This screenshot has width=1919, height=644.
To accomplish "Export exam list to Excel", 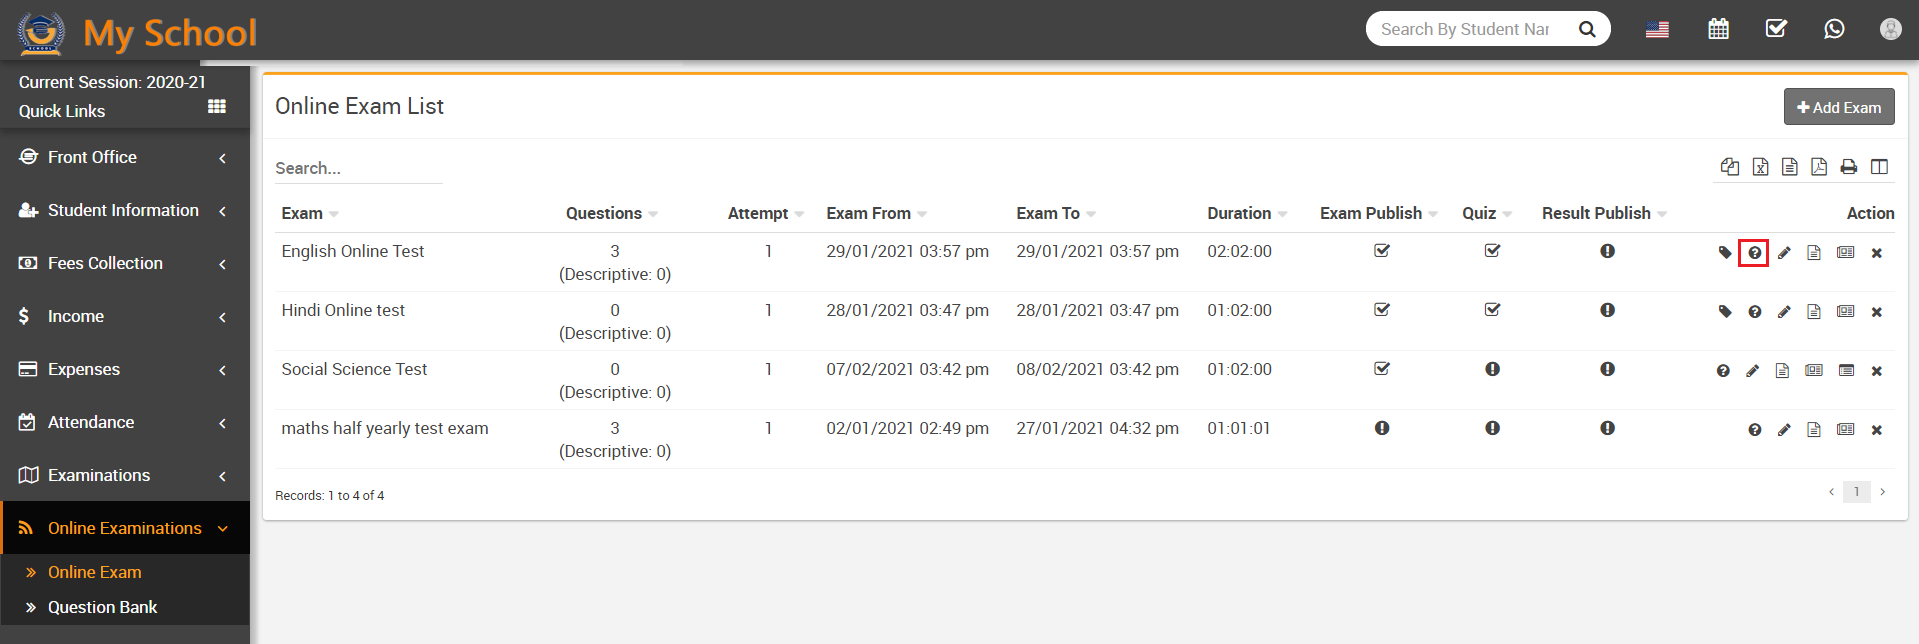I will tap(1761, 167).
